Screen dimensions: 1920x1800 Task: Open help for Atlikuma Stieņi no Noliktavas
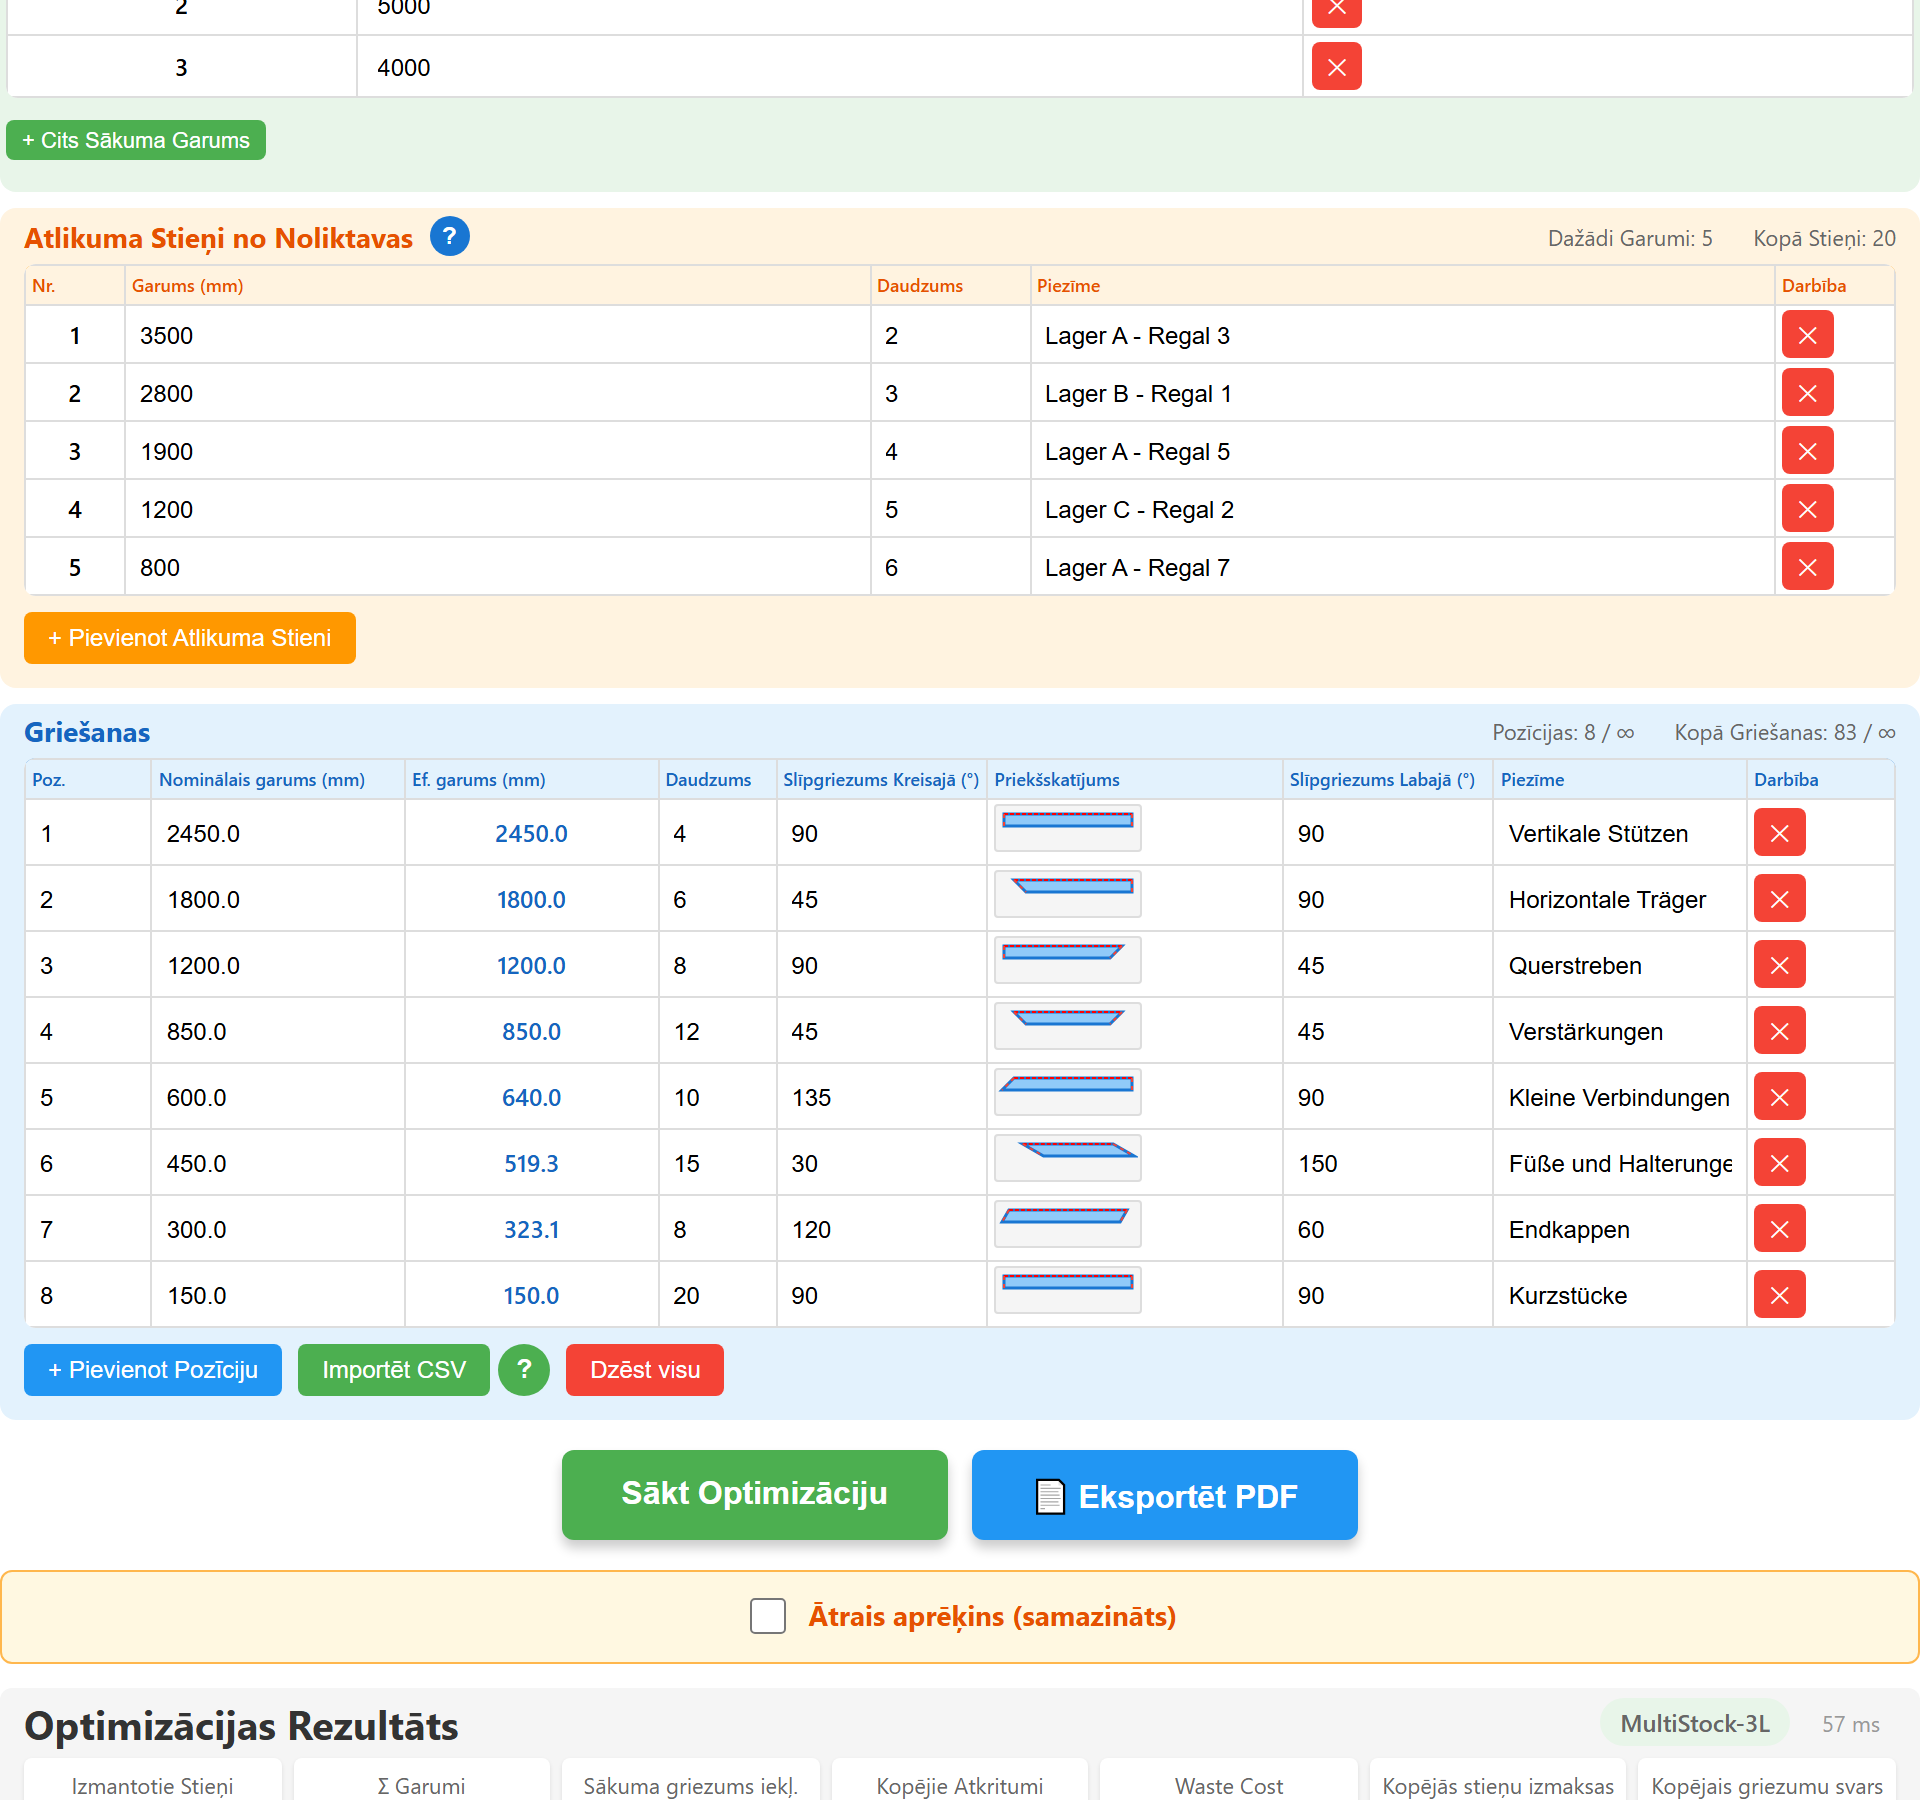449,237
